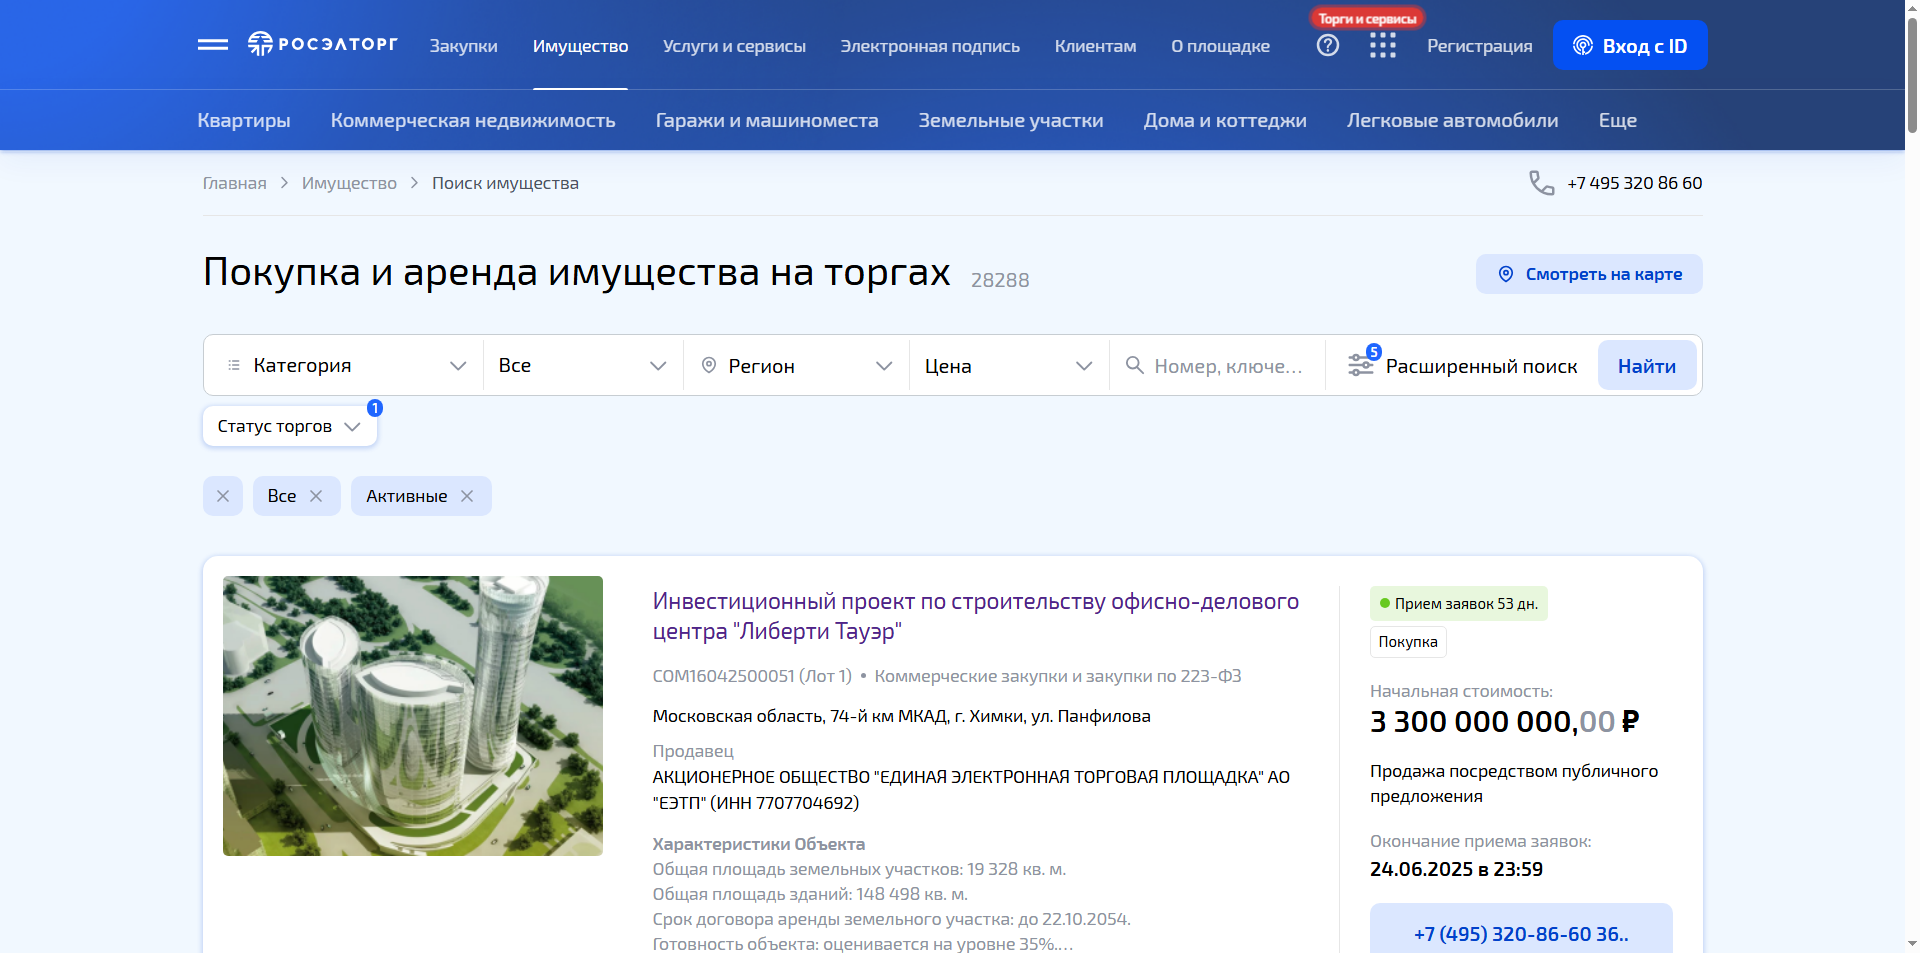Click the Торги и сервисы red badge
The width and height of the screenshot is (1920, 953).
[x=1367, y=18]
